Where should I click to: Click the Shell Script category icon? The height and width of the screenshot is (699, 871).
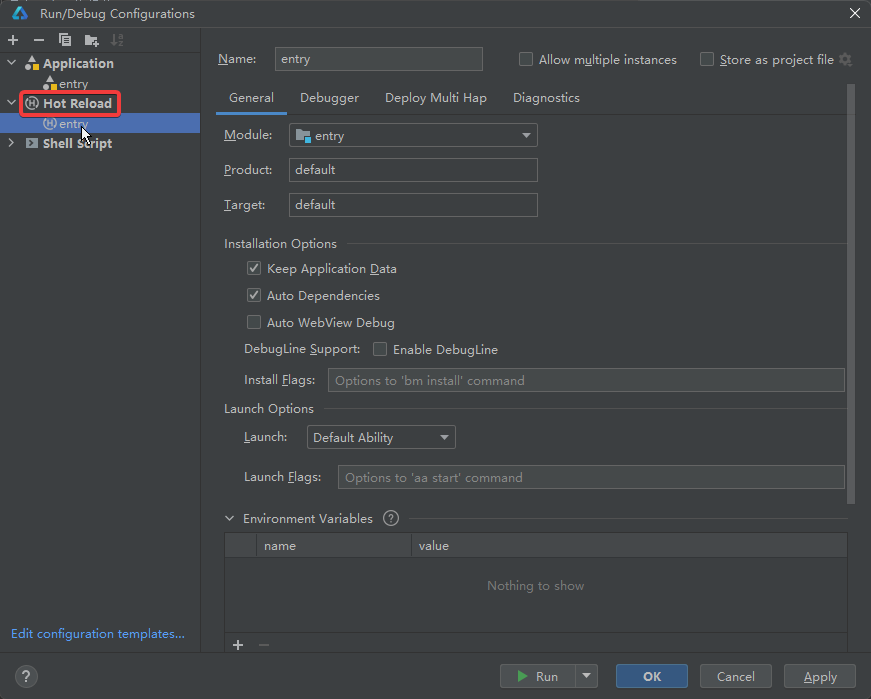pyautogui.click(x=32, y=143)
